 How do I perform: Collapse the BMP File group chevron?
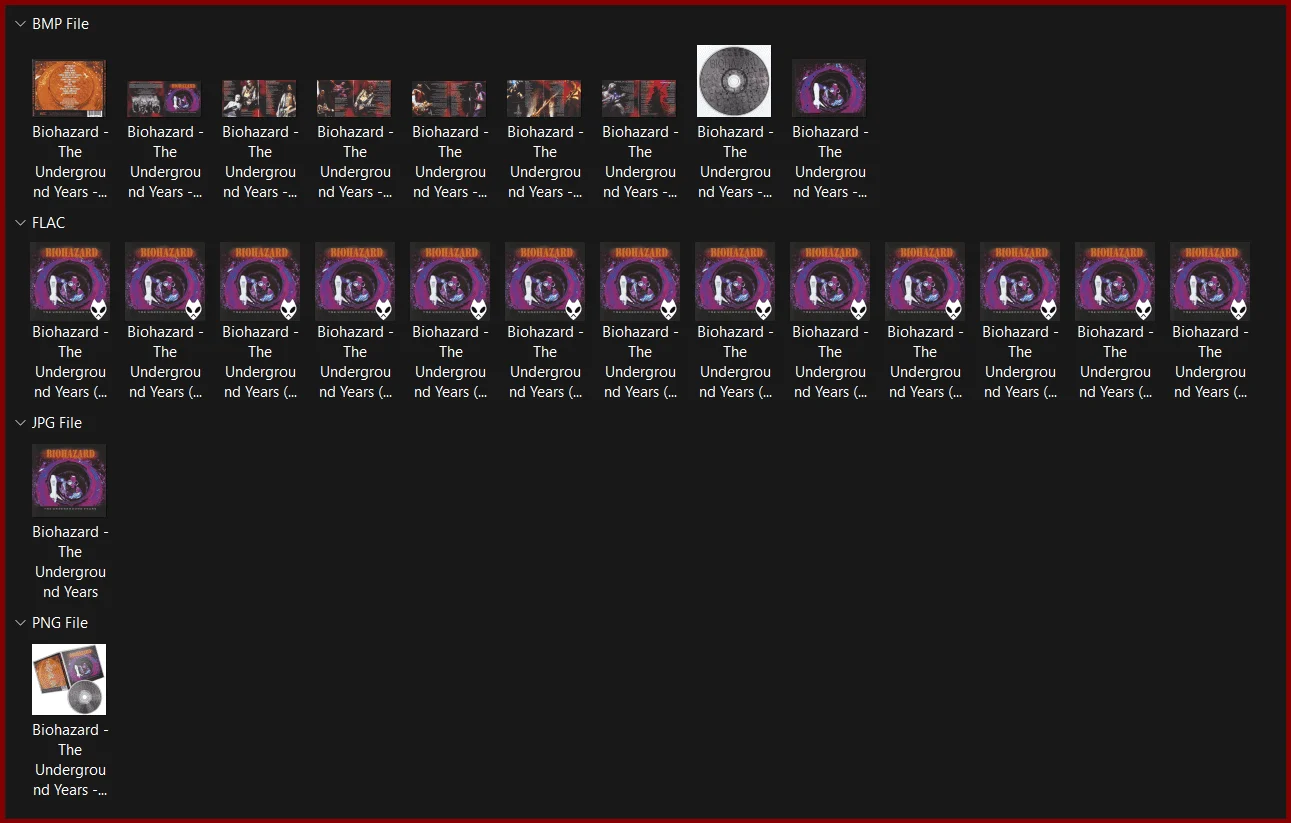pyautogui.click(x=20, y=24)
